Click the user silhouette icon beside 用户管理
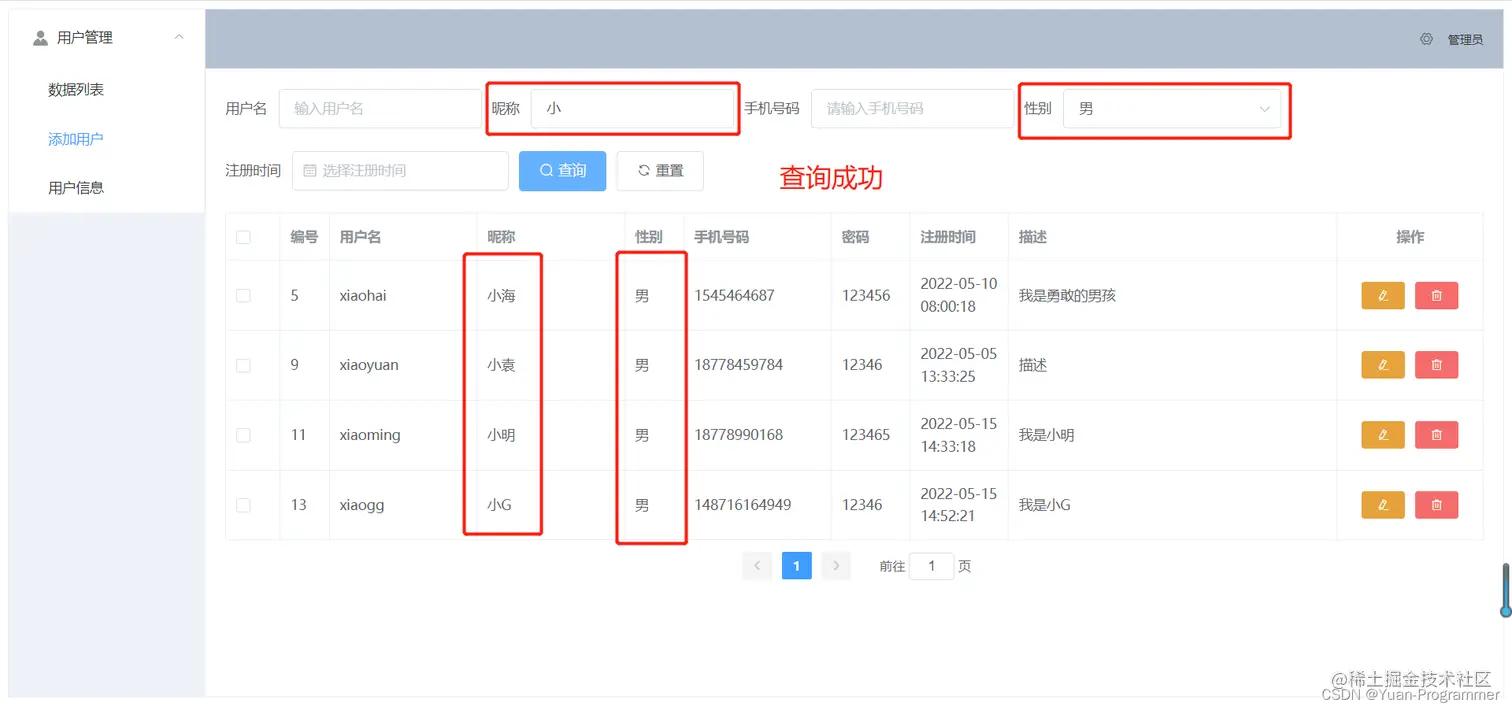1512x710 pixels. click(39, 37)
